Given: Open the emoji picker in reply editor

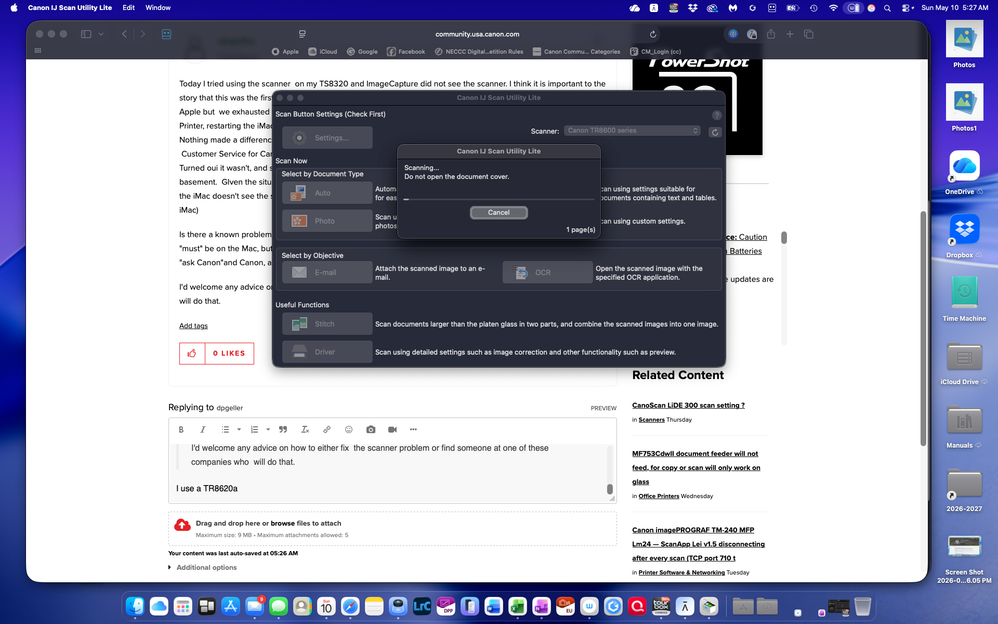Looking at the screenshot, I should click(x=348, y=430).
